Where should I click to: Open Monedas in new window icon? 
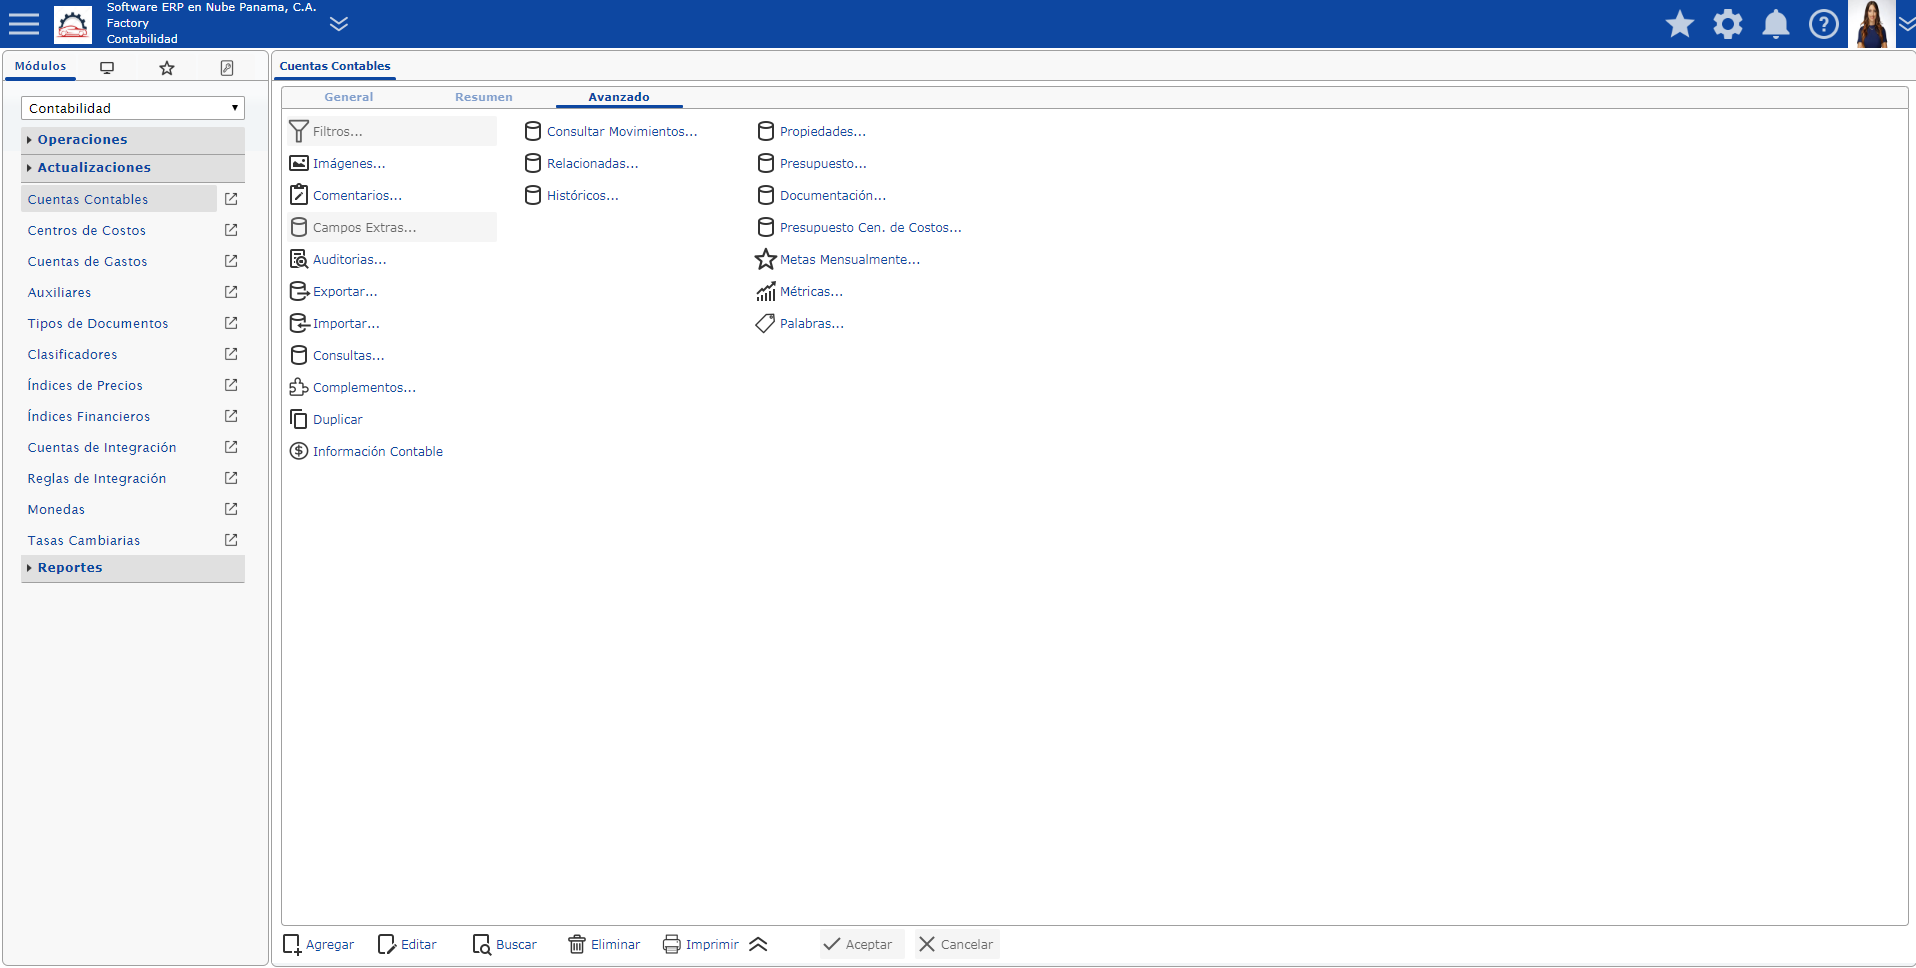pyautogui.click(x=231, y=509)
